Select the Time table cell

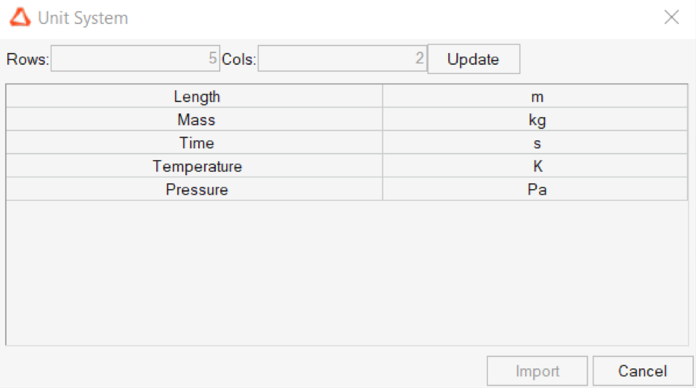tap(194, 143)
